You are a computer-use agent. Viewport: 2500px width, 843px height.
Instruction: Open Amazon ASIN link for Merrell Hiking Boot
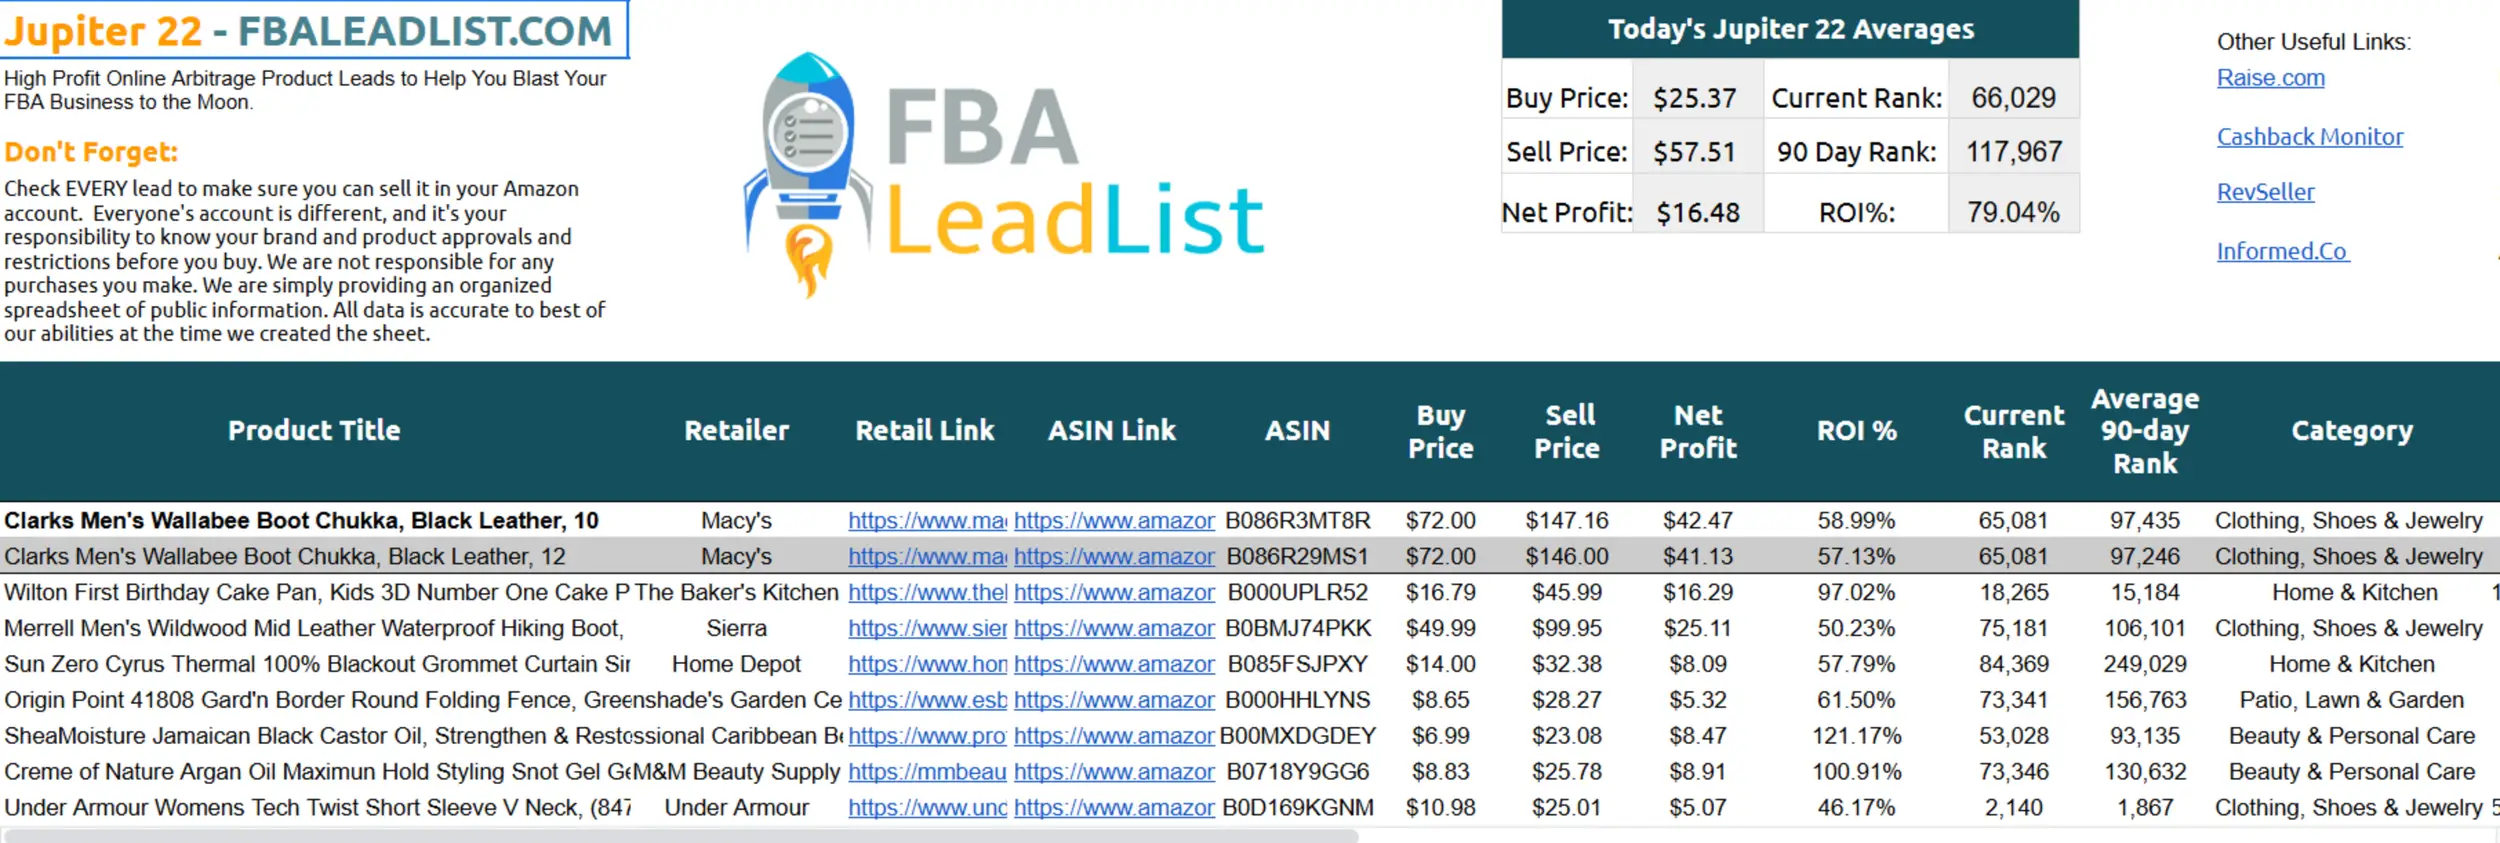point(1113,629)
